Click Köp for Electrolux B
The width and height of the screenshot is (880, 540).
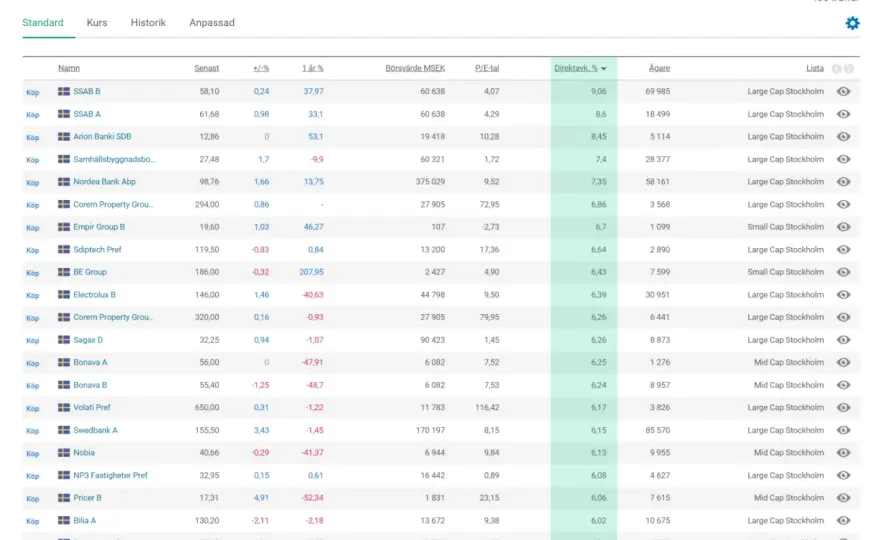[x=33, y=295]
